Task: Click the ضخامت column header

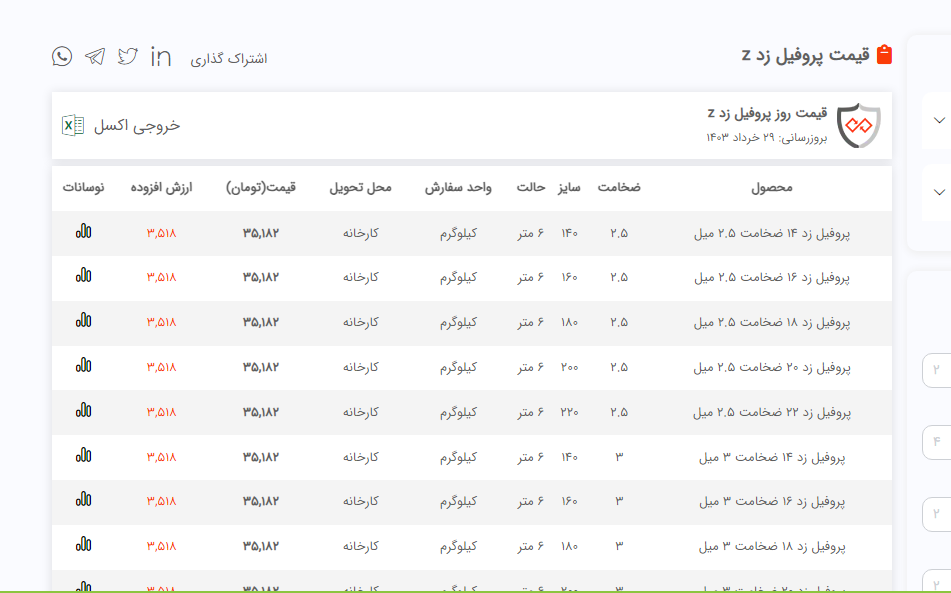Action: point(619,188)
